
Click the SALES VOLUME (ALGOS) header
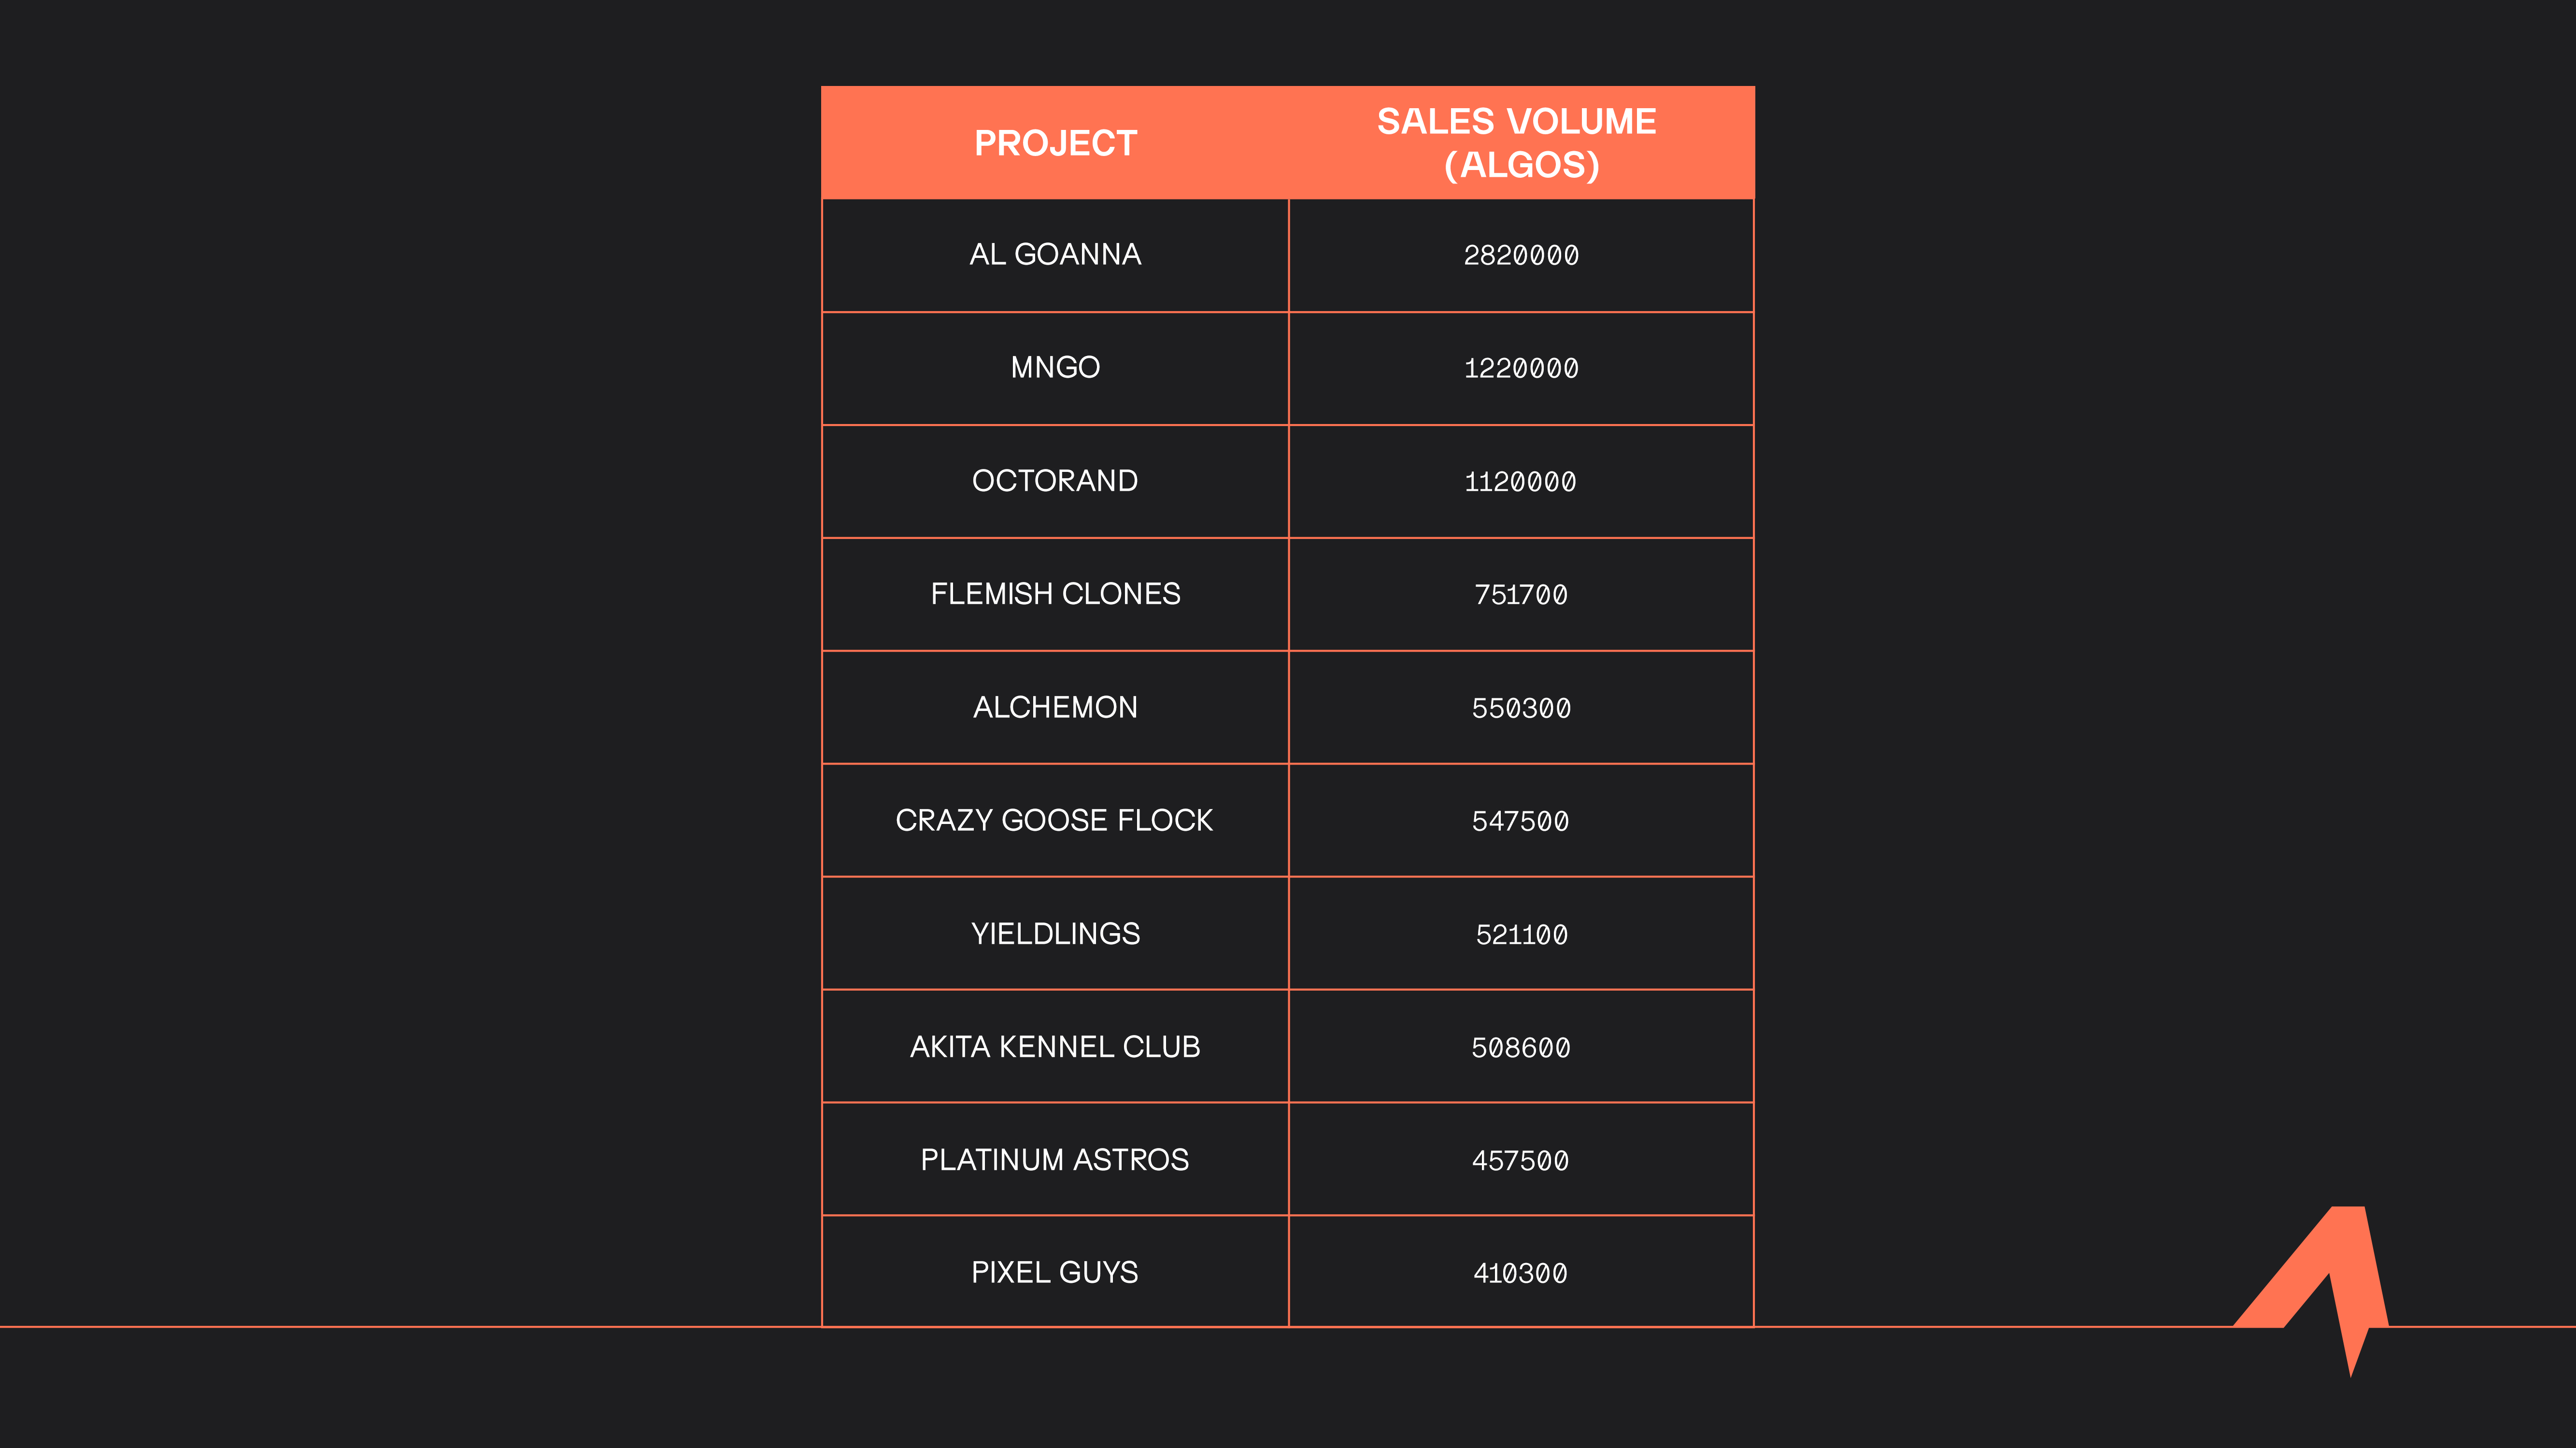(1520, 143)
